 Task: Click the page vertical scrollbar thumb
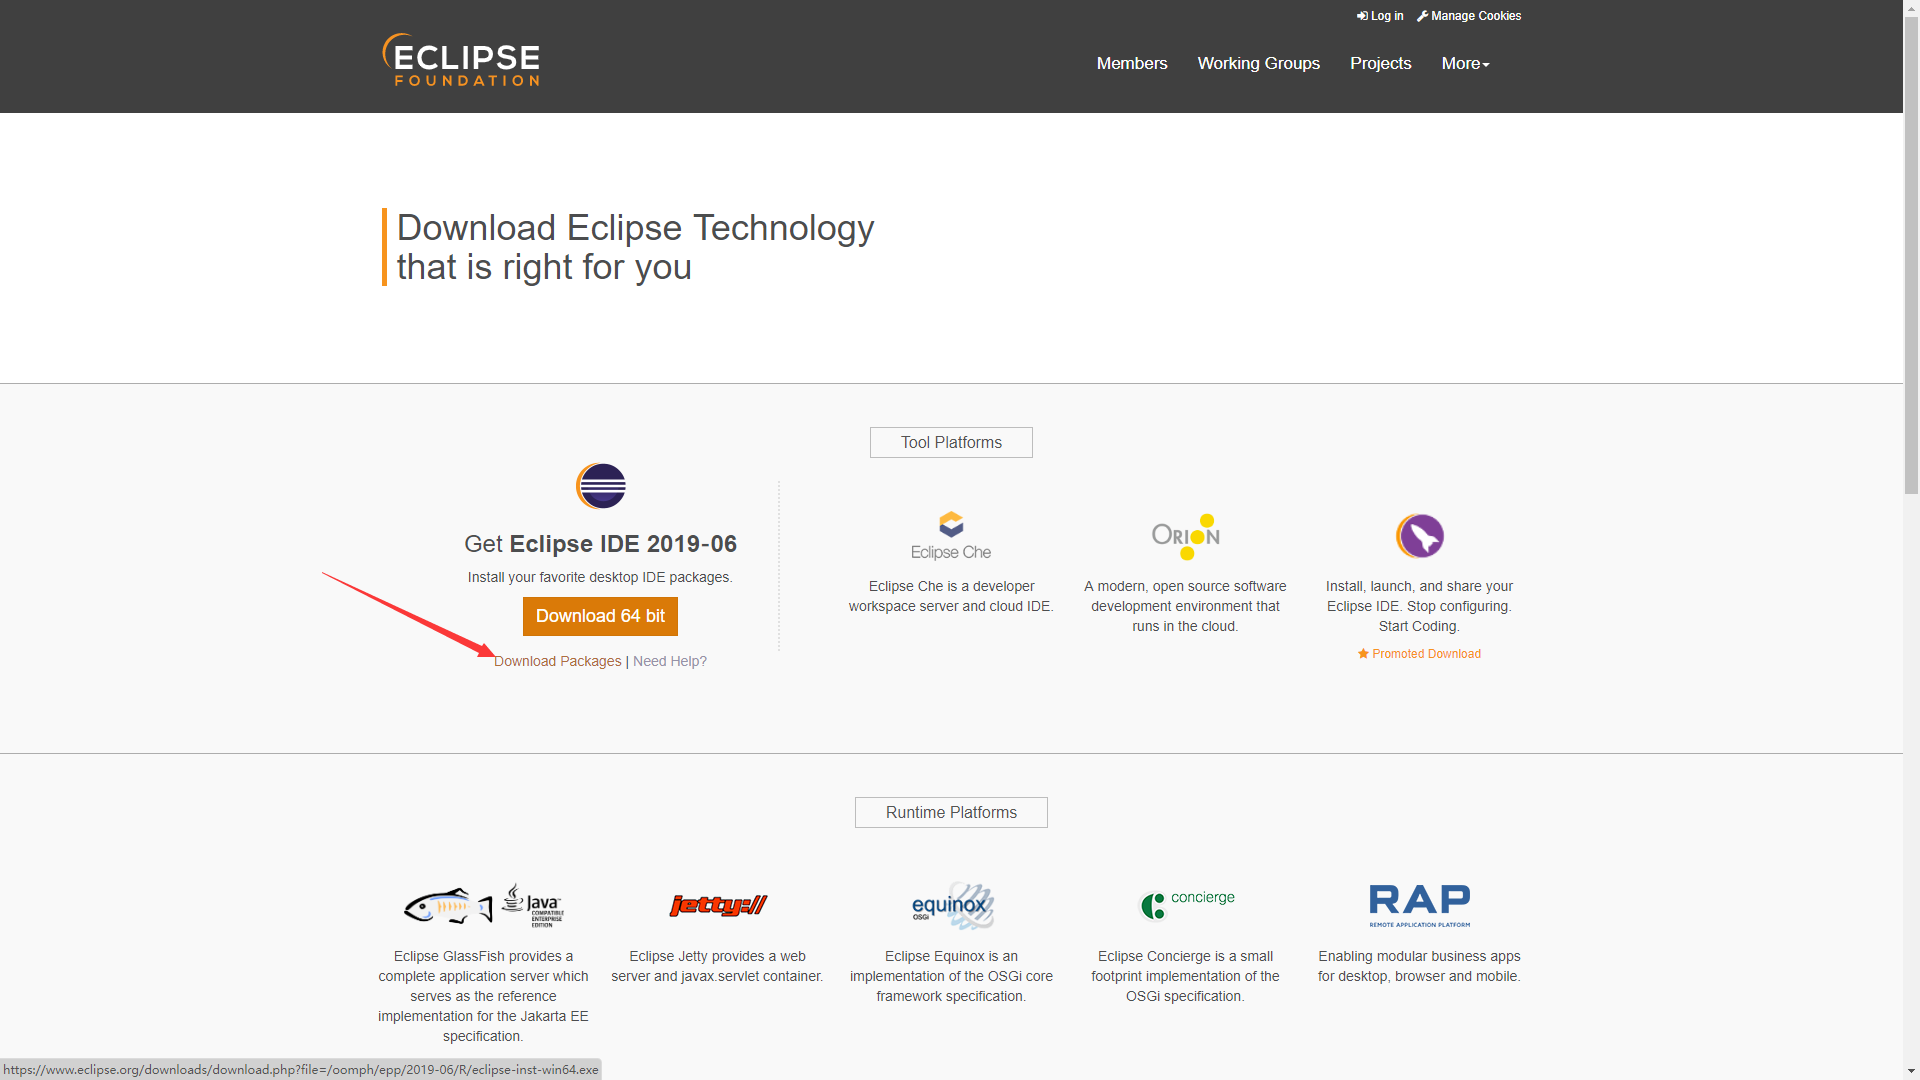click(x=1911, y=255)
